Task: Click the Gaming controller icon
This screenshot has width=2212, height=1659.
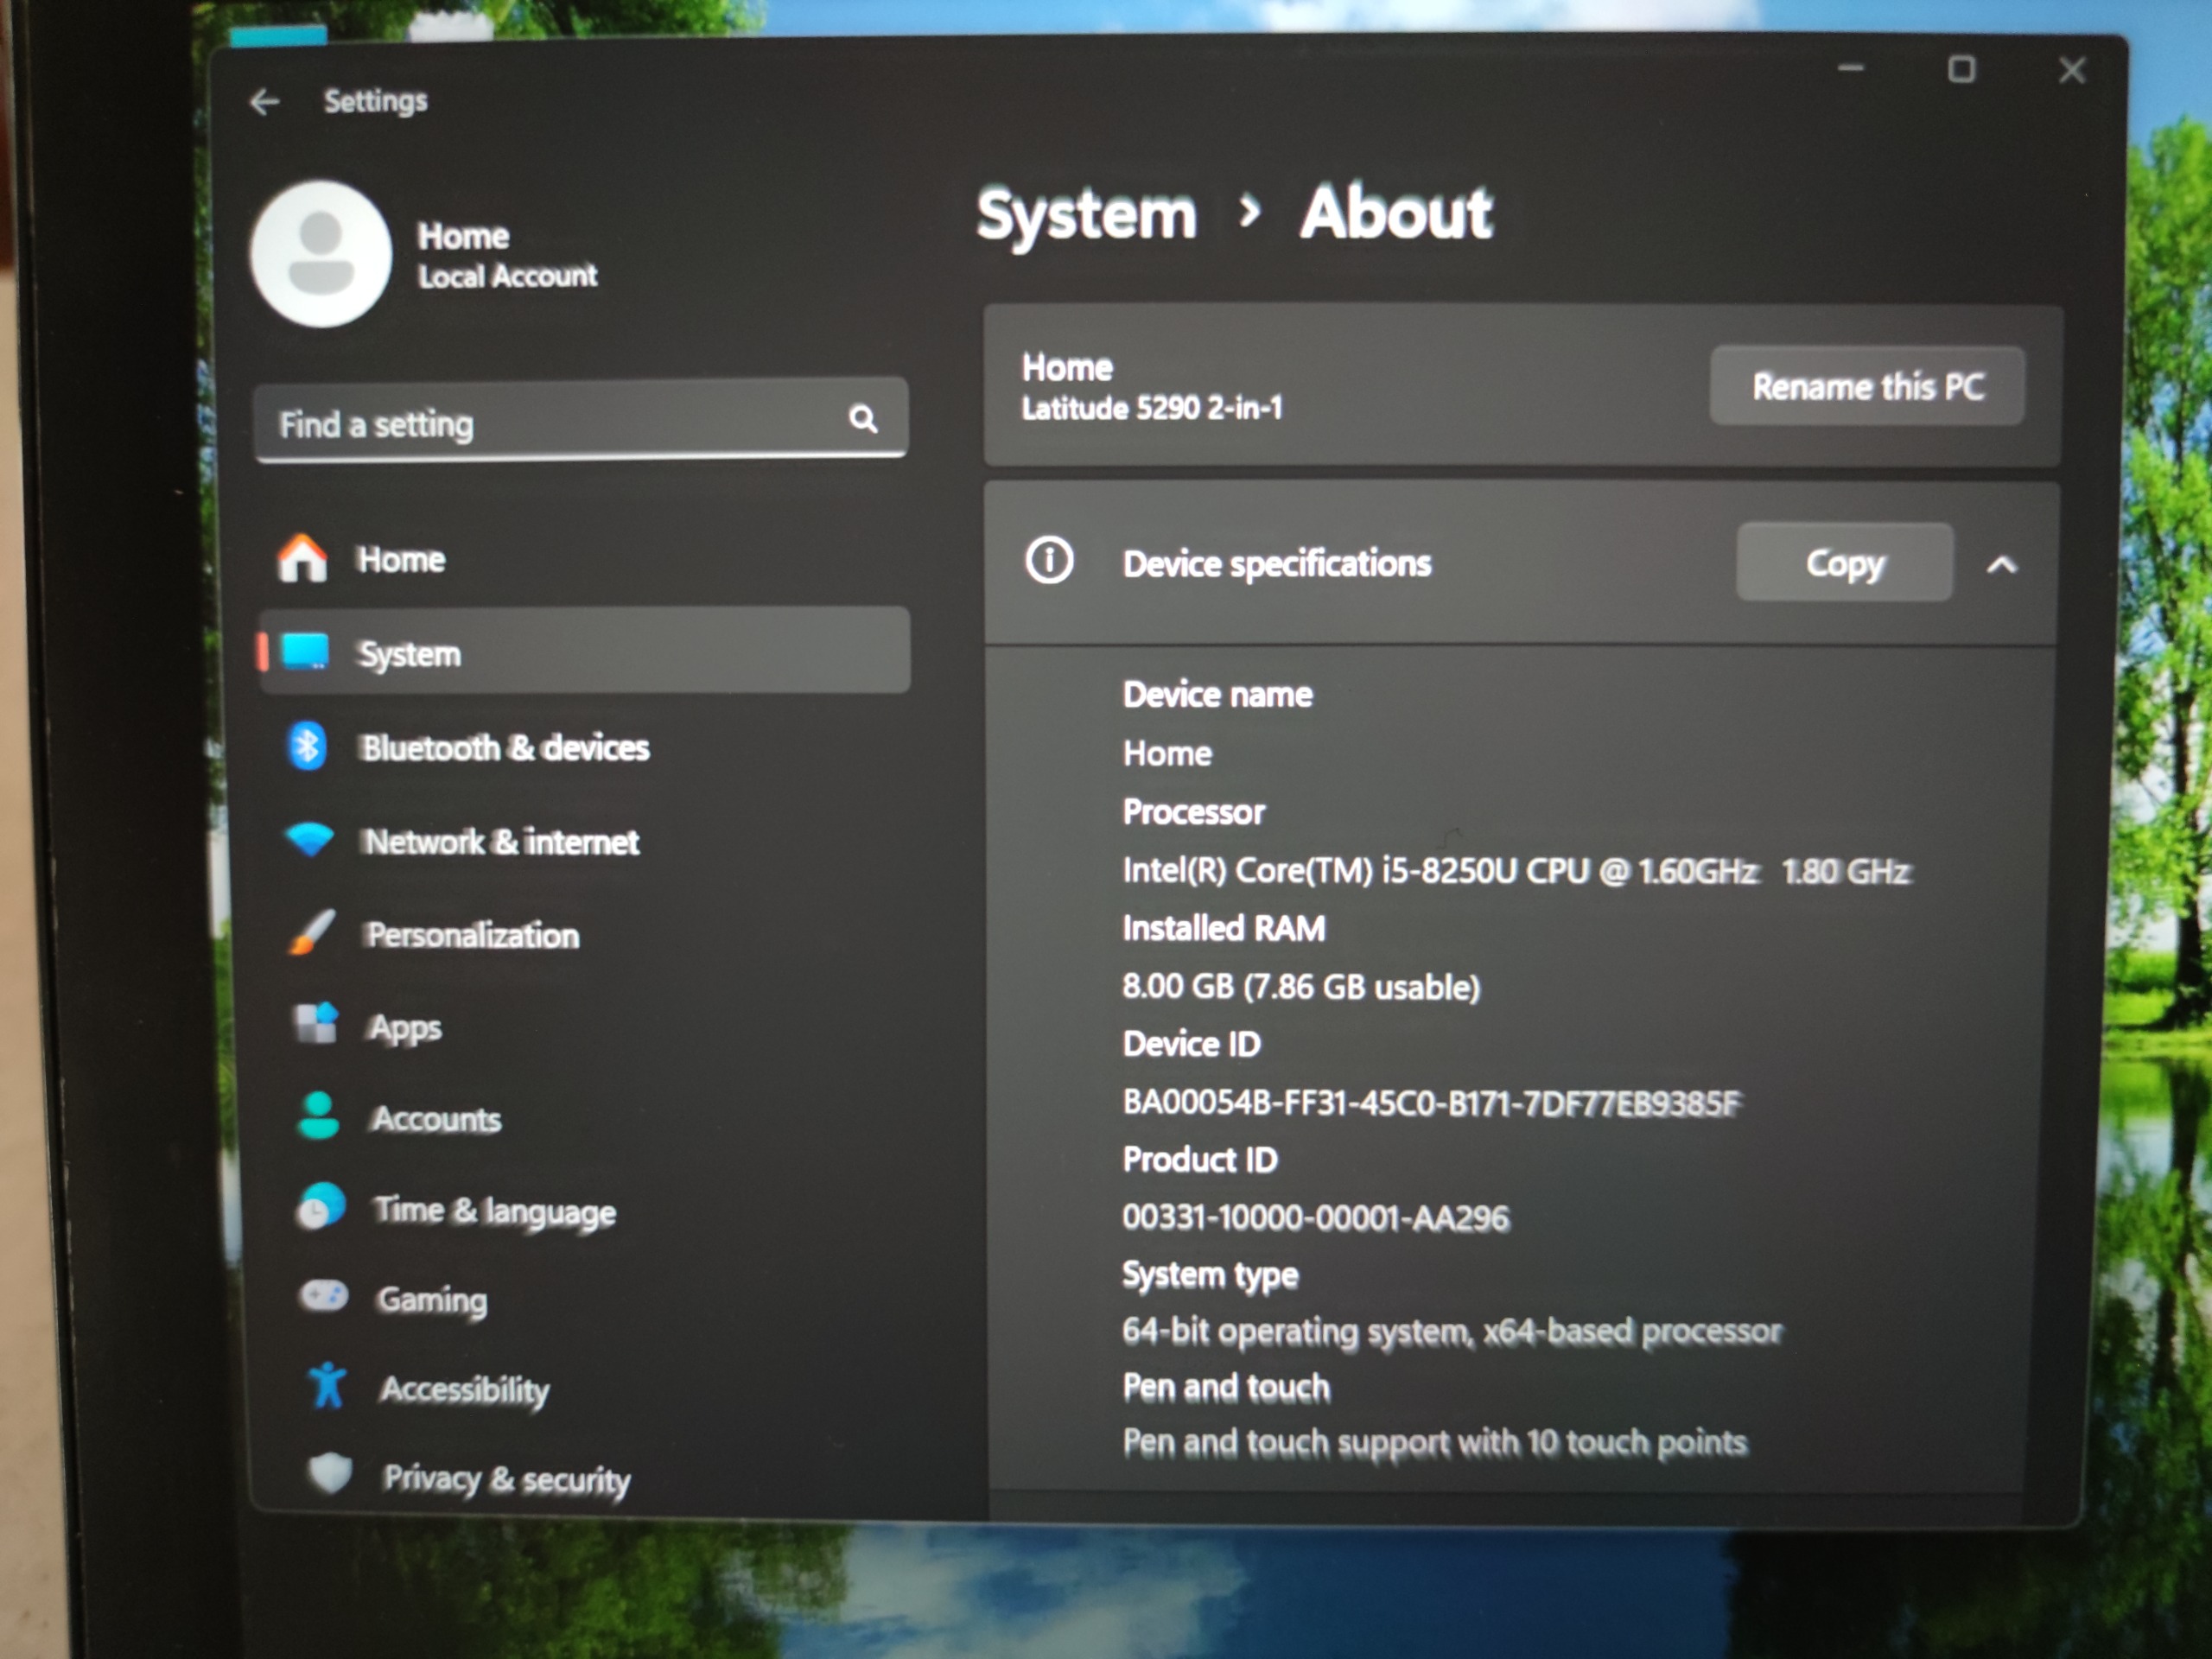Action: pos(323,1297)
